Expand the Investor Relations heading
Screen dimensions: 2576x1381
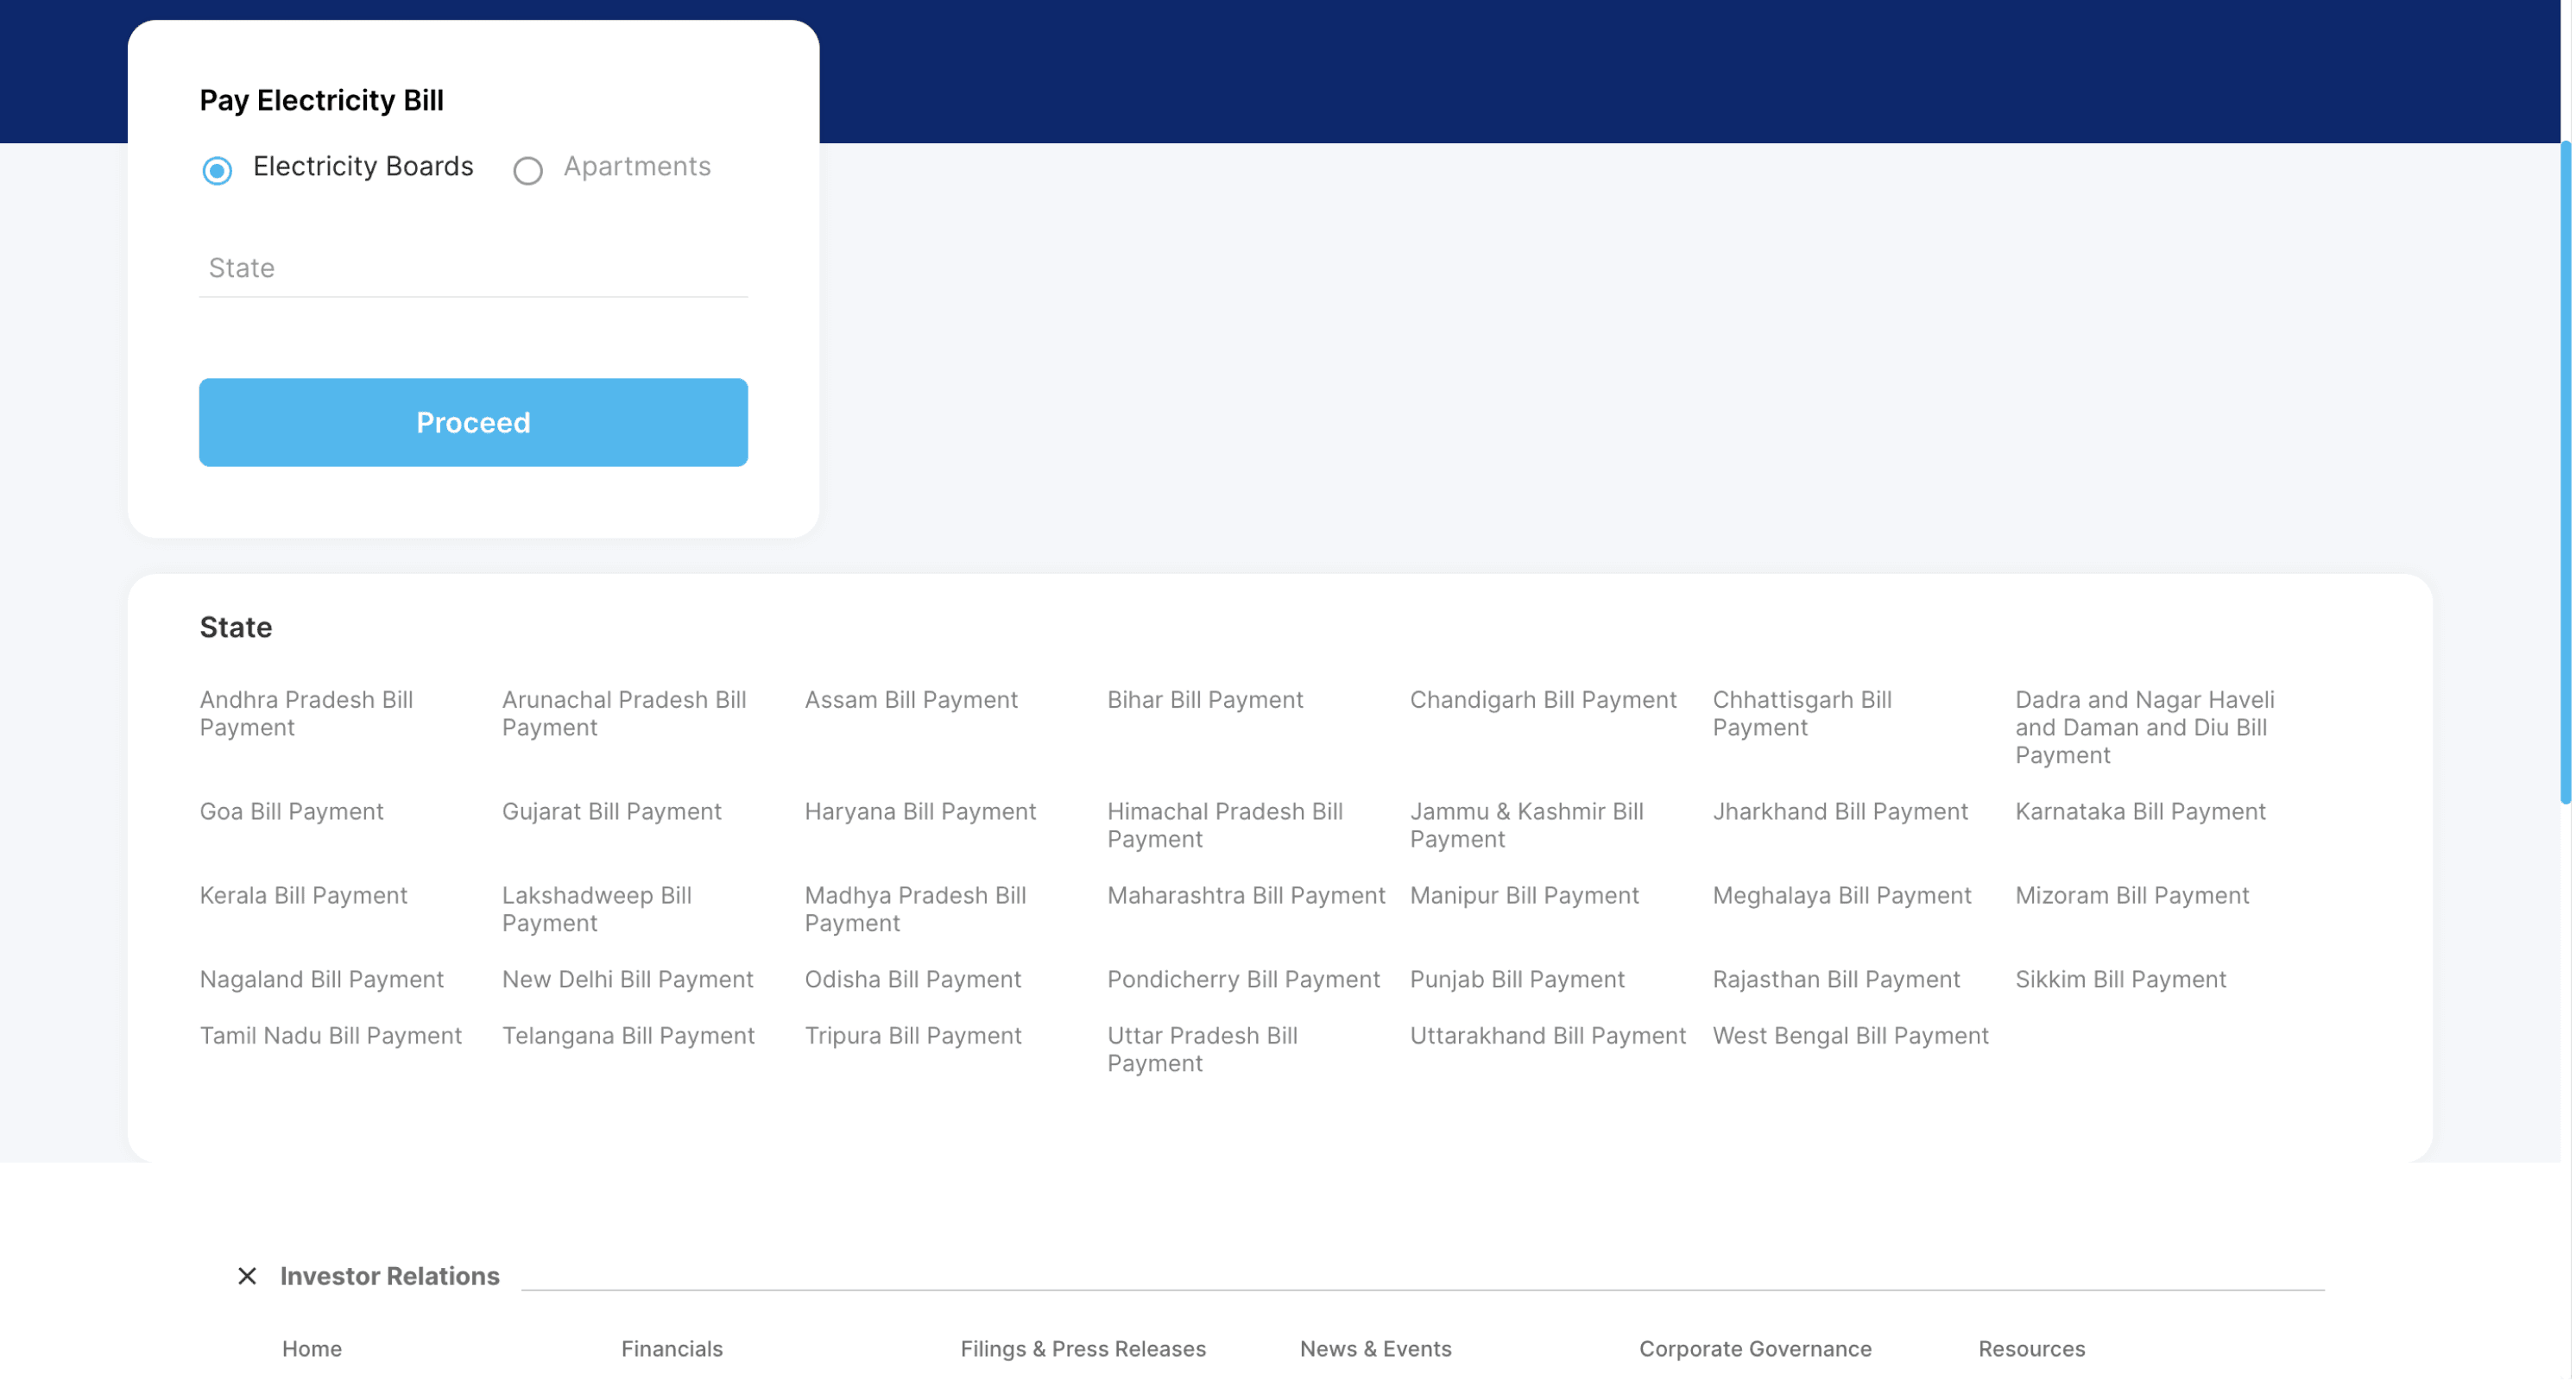(x=389, y=1276)
